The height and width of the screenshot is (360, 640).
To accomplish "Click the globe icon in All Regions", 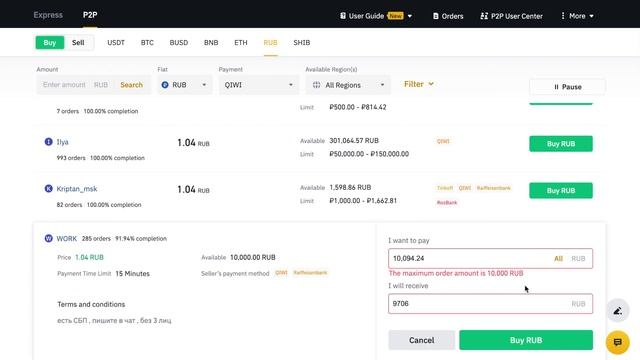I will point(316,85).
